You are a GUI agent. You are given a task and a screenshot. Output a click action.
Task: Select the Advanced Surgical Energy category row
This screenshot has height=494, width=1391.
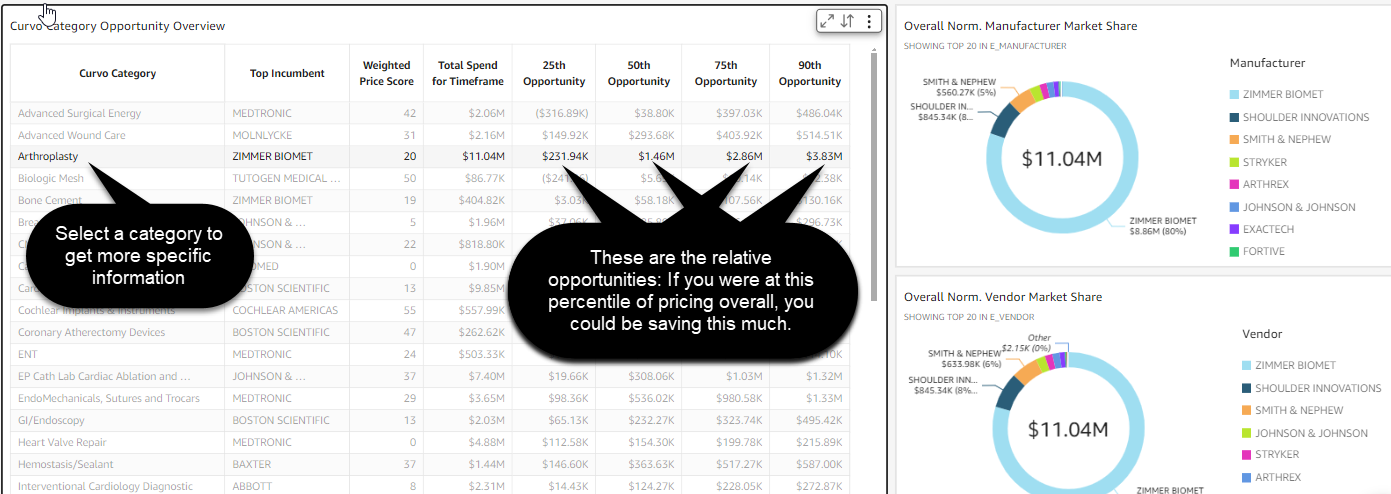point(79,113)
